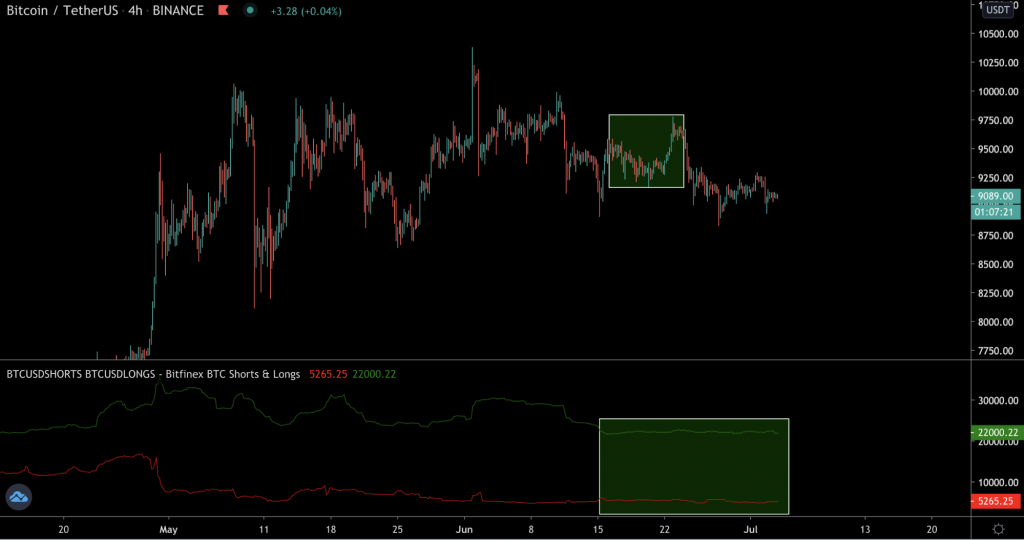Screen dimensions: 1024x540
Task: Click the red flag icon beside BINANCE
Action: coord(220,11)
